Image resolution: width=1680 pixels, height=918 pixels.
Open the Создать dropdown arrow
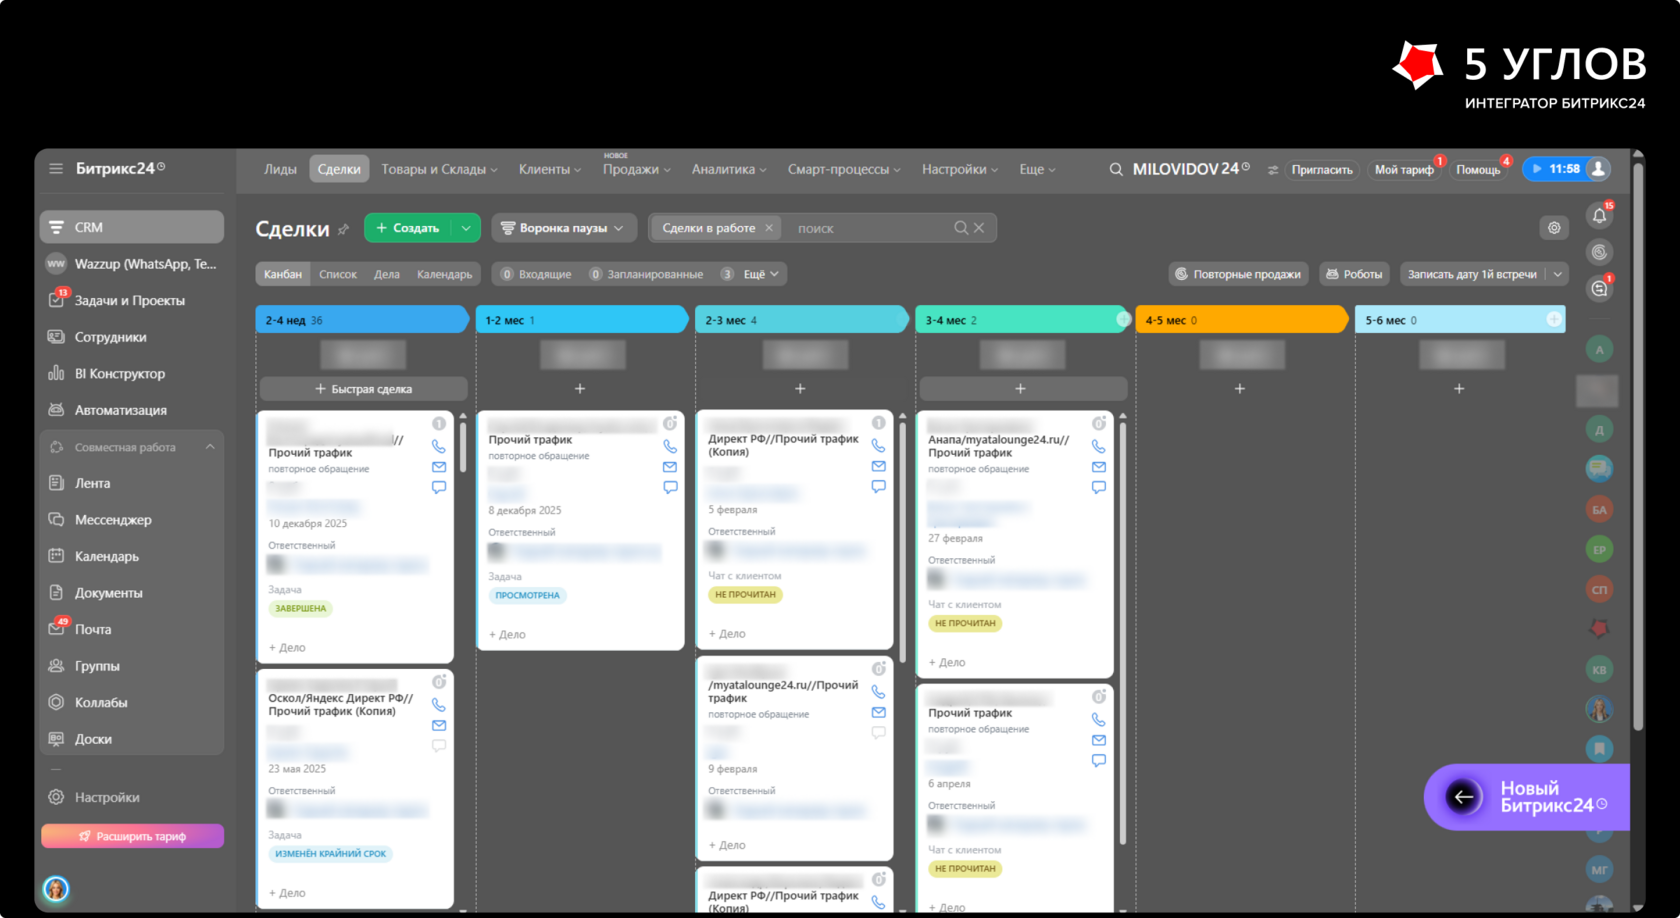coord(466,228)
